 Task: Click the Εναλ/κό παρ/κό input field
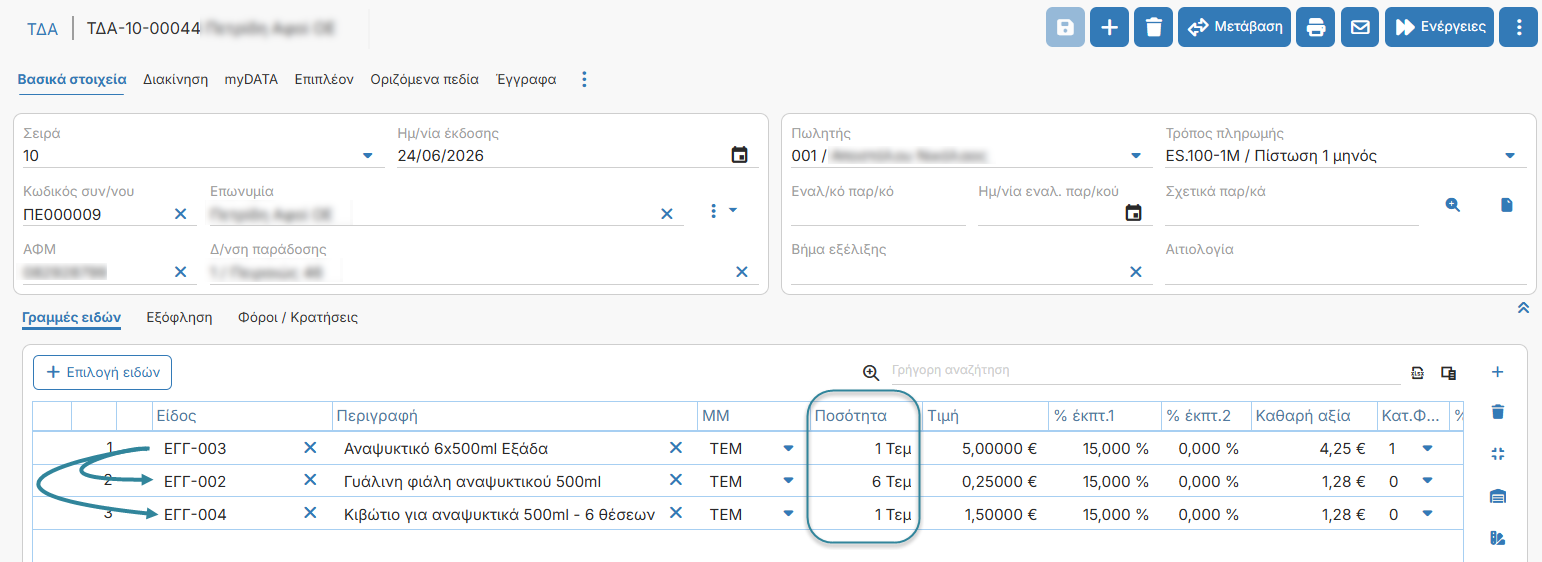pos(878,213)
